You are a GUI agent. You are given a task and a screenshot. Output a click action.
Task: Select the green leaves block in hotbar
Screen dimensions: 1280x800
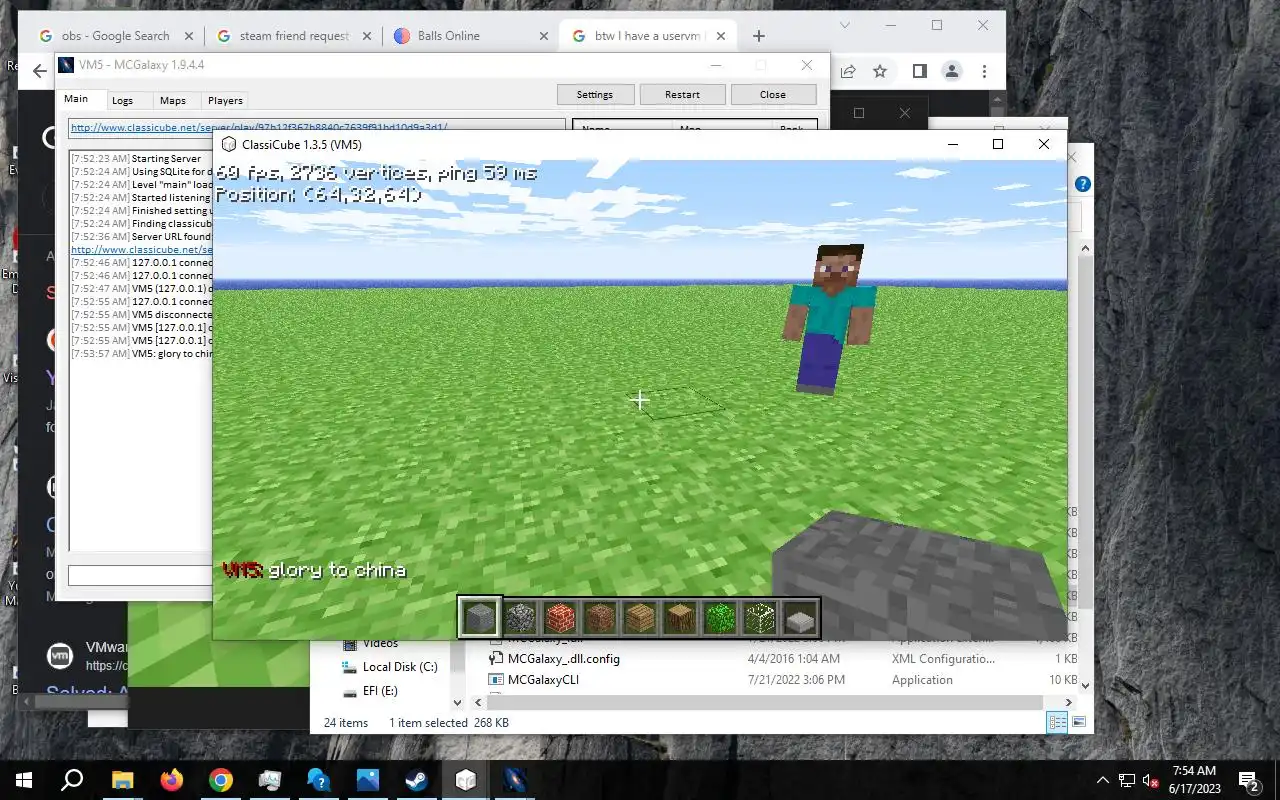pyautogui.click(x=720, y=617)
